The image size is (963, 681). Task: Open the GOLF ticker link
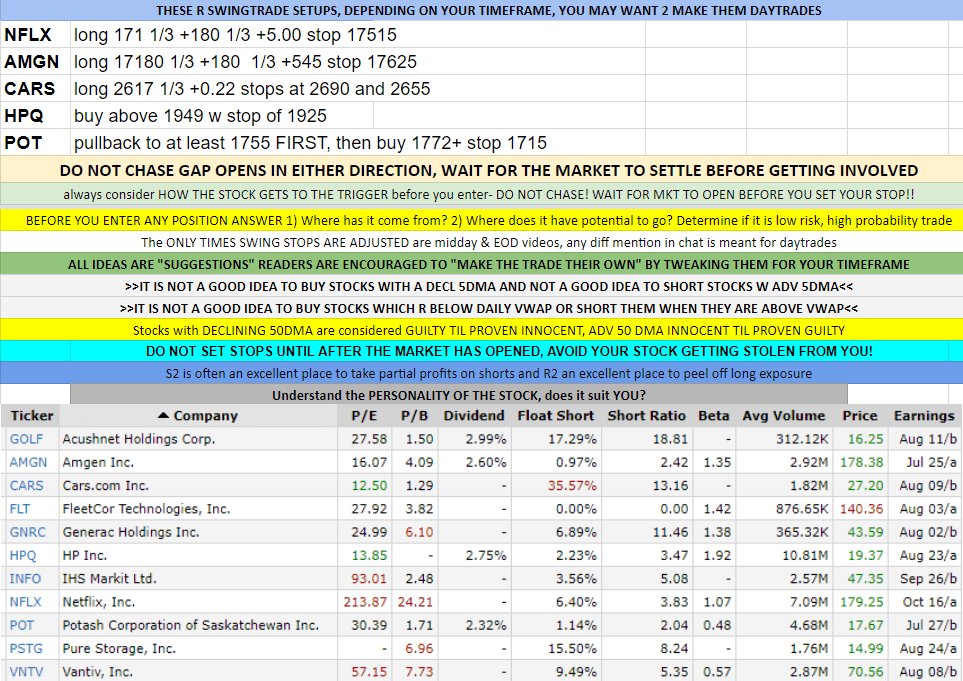pyautogui.click(x=27, y=439)
